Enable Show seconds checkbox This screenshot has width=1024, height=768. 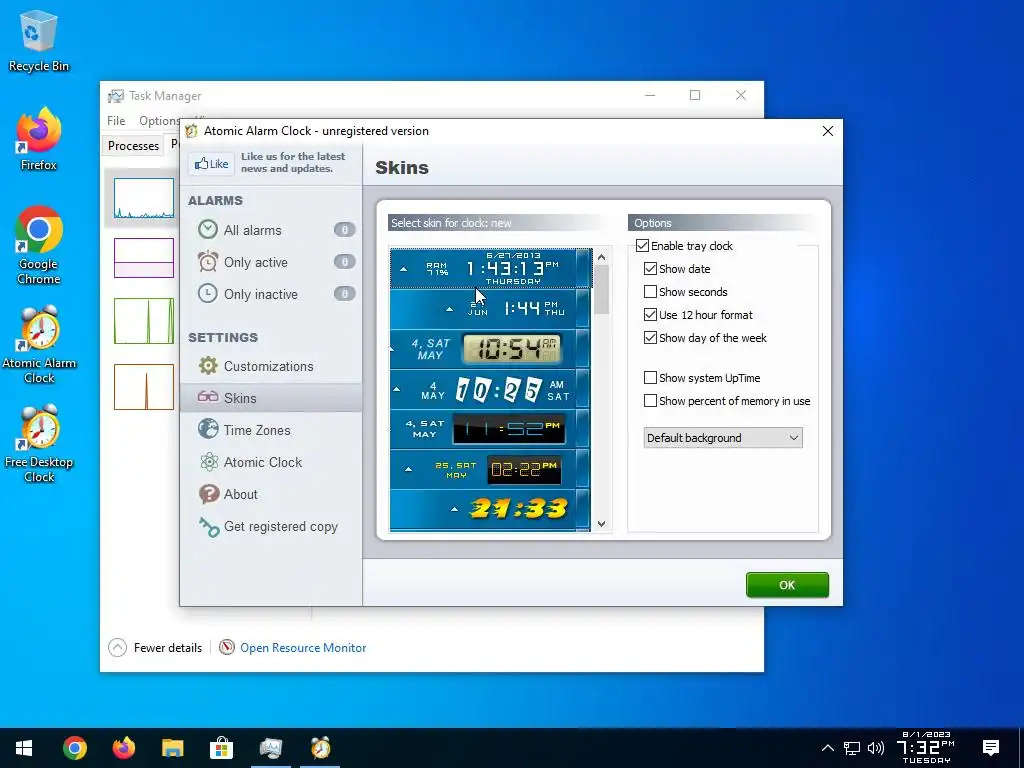coord(650,291)
